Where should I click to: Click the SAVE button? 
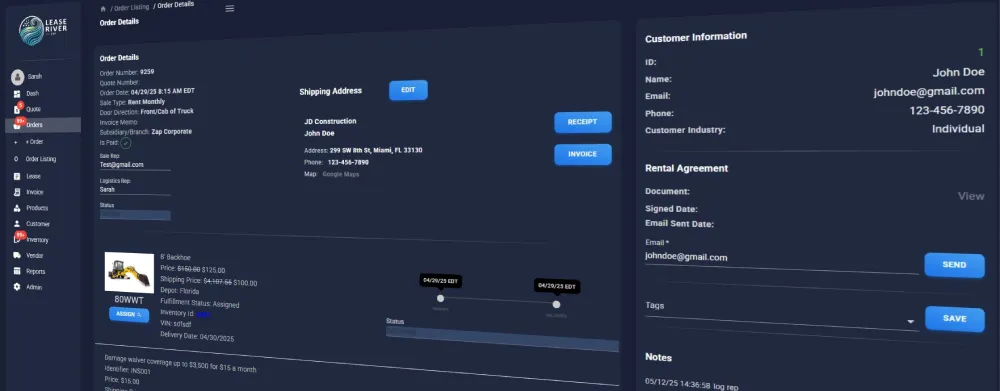(x=954, y=318)
